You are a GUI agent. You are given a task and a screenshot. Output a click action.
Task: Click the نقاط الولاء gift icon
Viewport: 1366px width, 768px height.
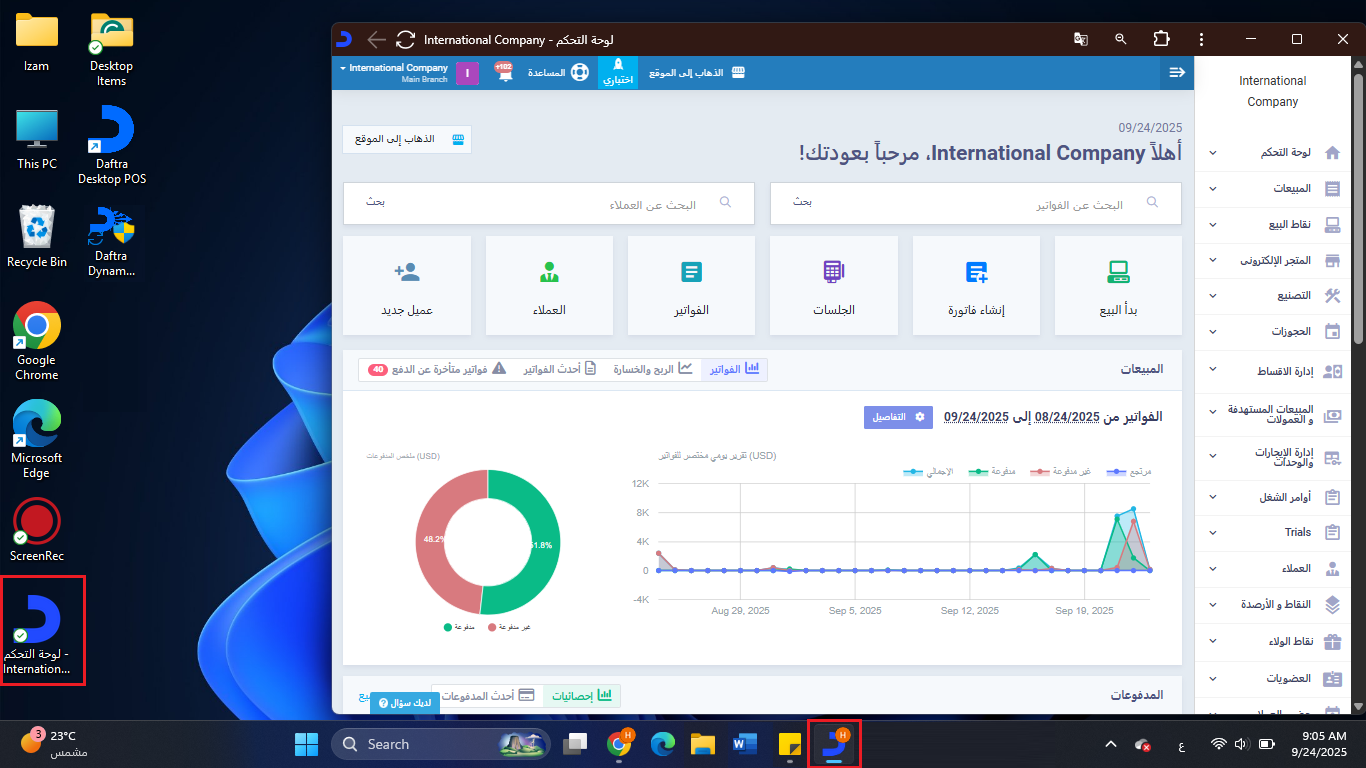pos(1331,641)
